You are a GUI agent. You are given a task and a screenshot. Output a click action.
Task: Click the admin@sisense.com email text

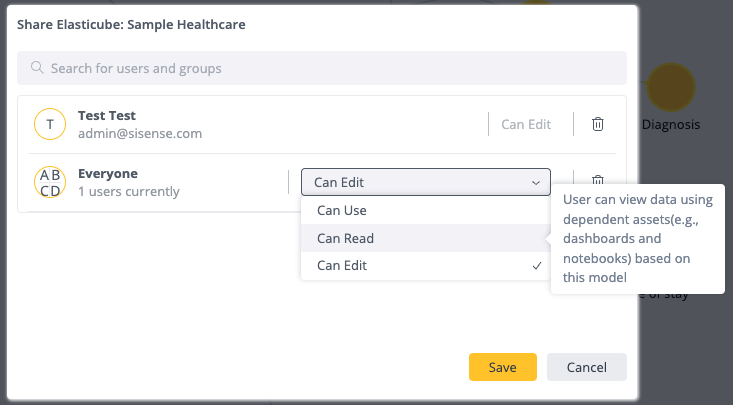point(140,134)
